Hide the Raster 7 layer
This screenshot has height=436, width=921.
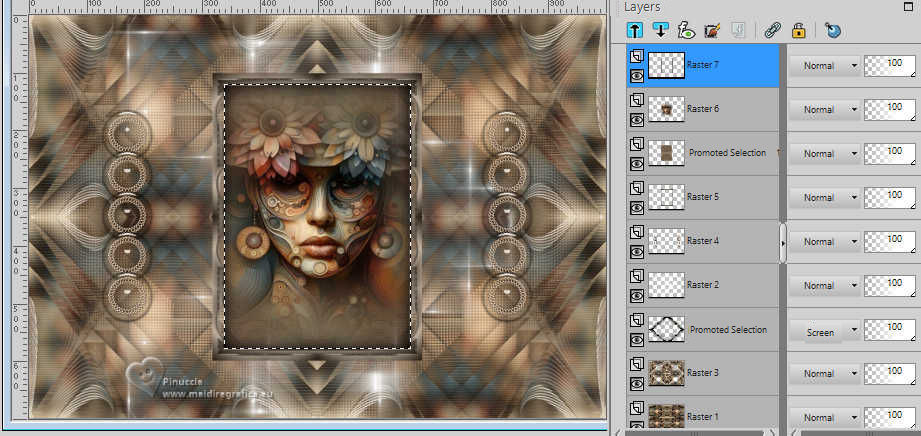coord(636,75)
